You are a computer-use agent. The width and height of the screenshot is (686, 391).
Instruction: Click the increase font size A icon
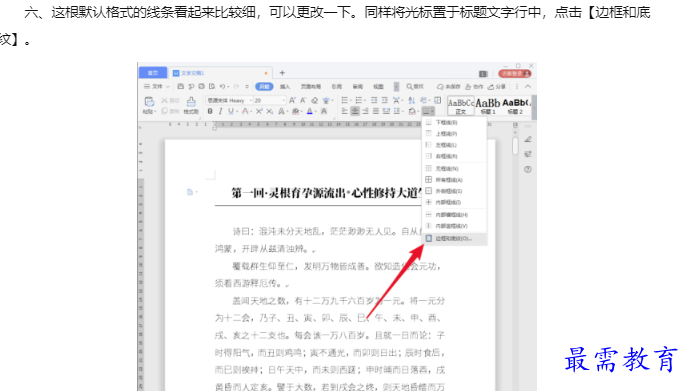pos(292,101)
